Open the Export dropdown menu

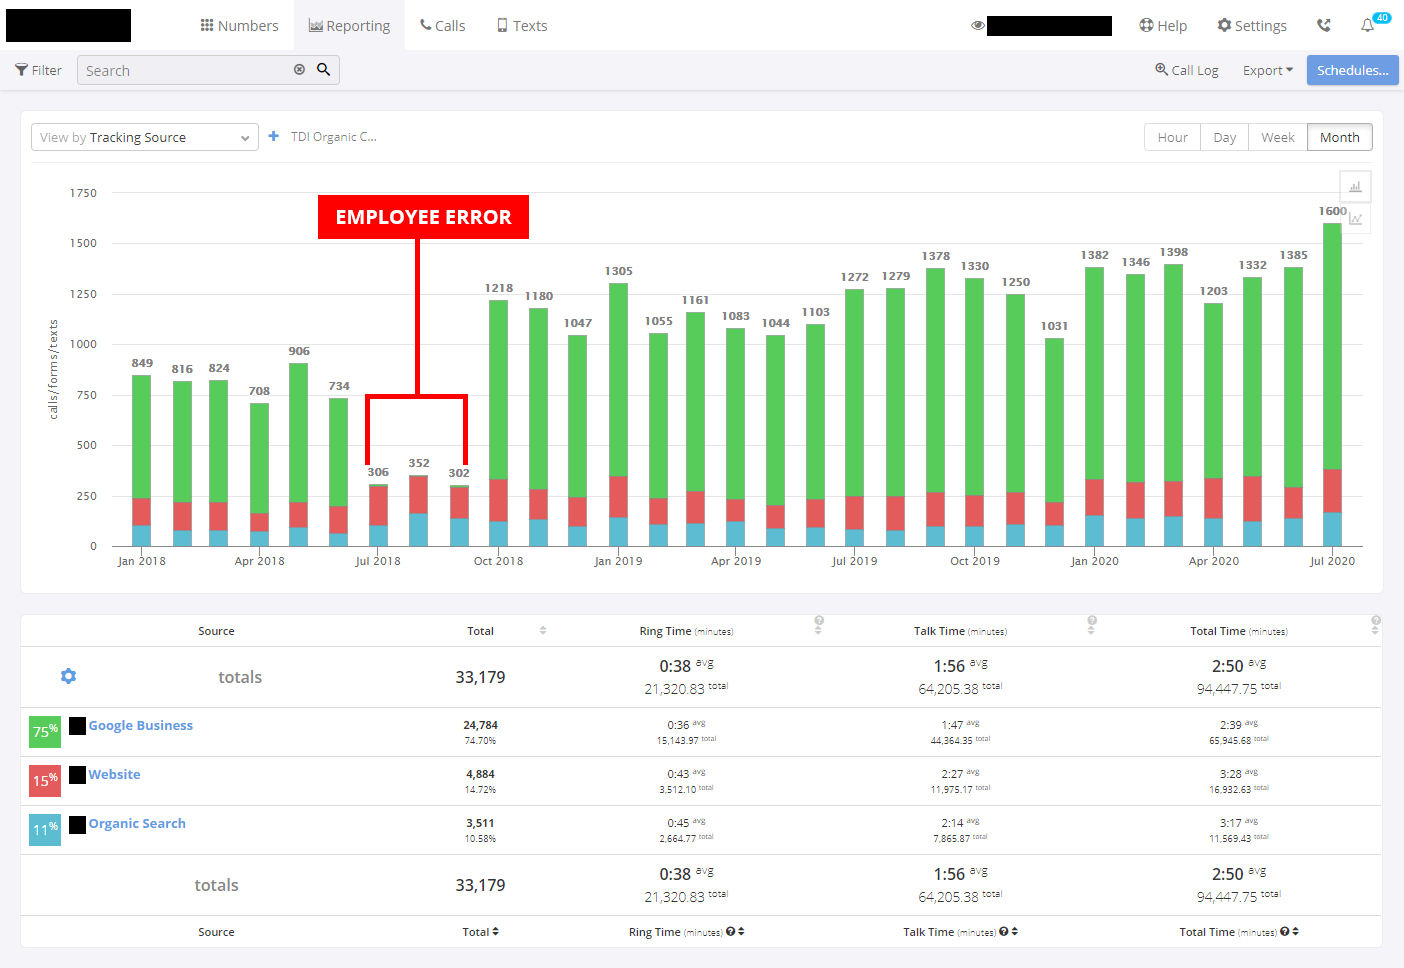pyautogui.click(x=1267, y=71)
